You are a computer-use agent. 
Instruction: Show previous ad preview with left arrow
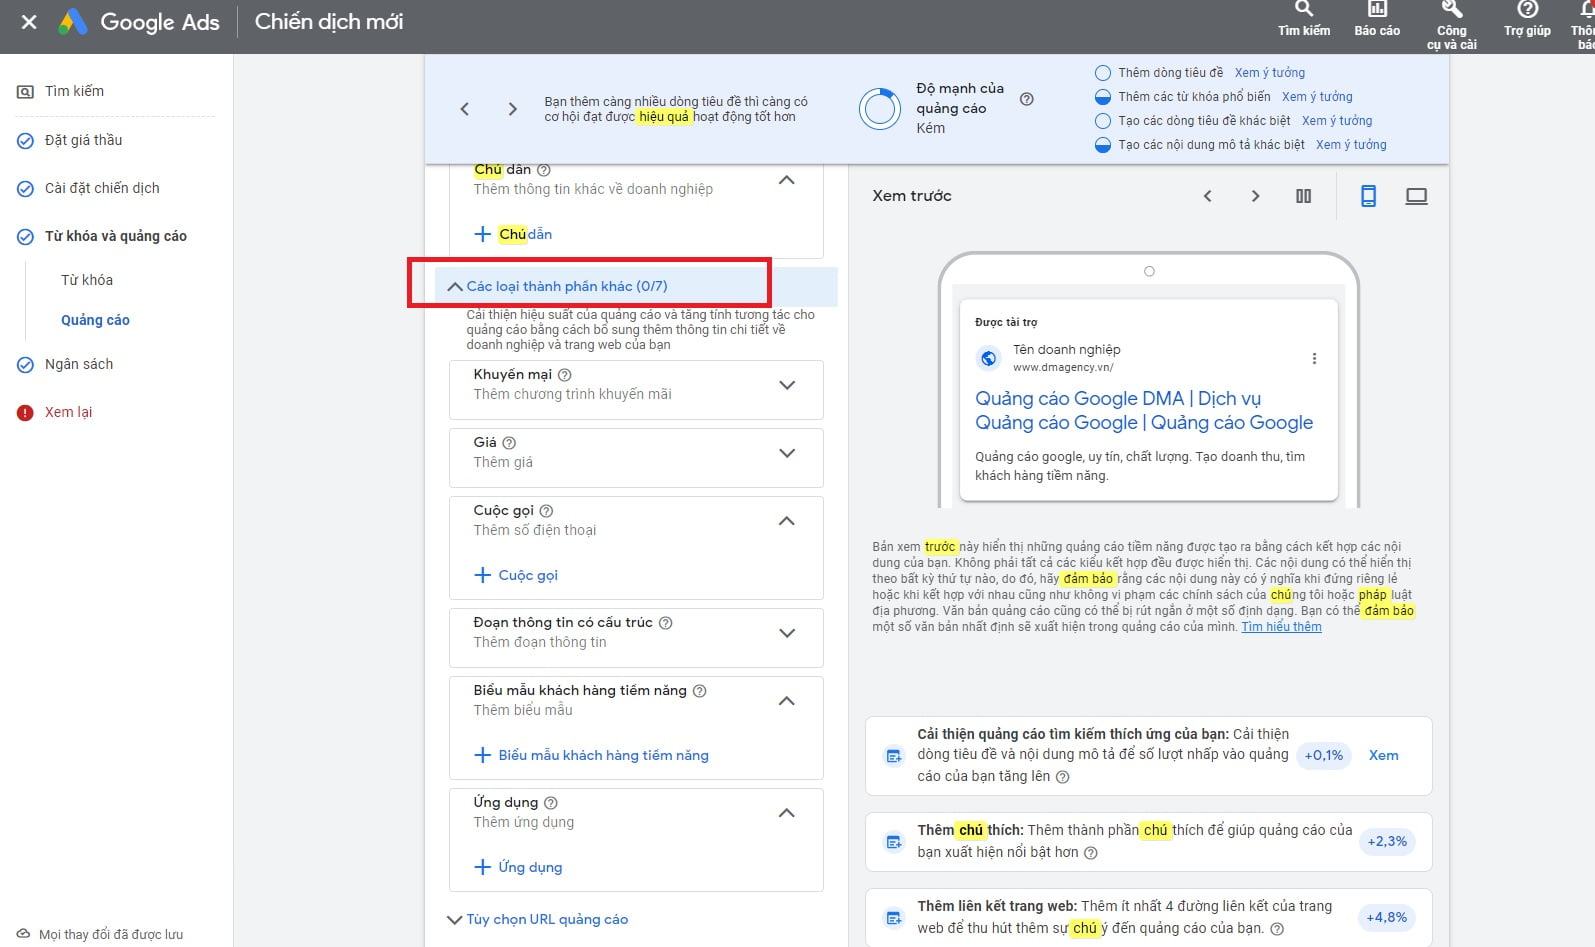click(x=1208, y=196)
